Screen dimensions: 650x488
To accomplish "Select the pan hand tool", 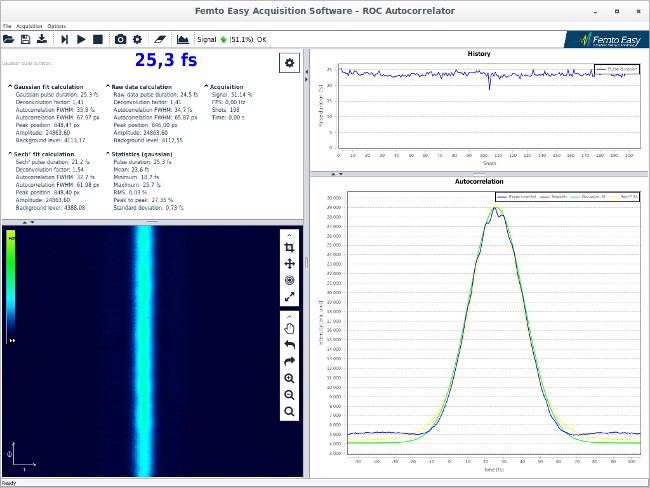I will 290,328.
